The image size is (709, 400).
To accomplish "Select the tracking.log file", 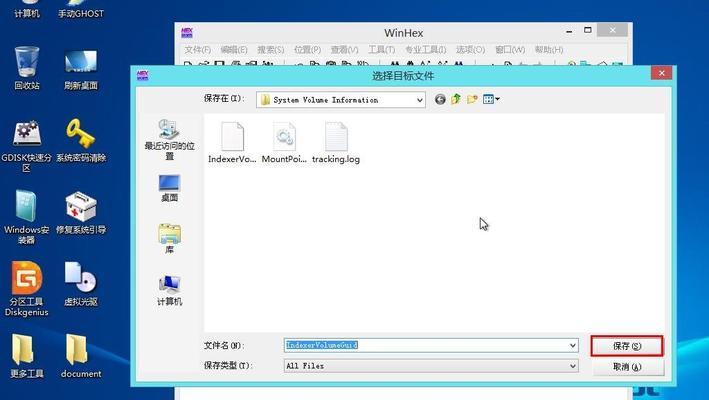I will [x=336, y=142].
